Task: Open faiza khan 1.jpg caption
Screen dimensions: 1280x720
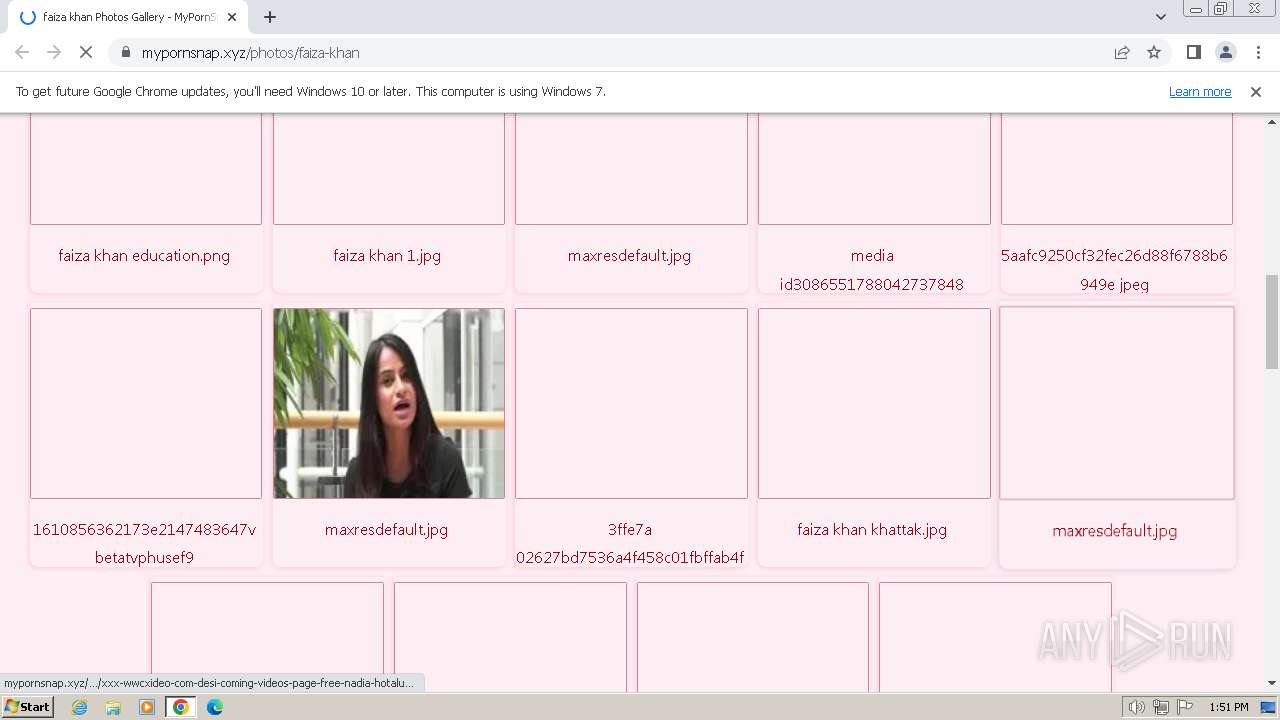Action: coord(387,255)
